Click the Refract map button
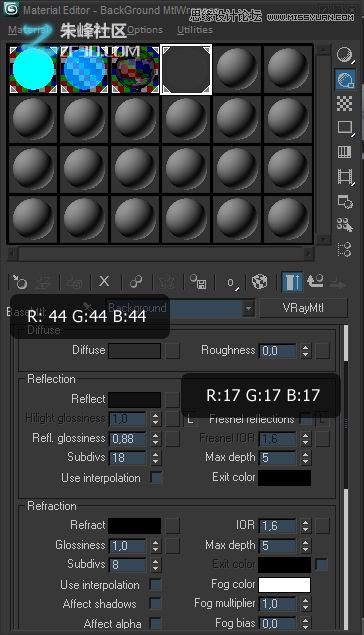 [x=172, y=526]
